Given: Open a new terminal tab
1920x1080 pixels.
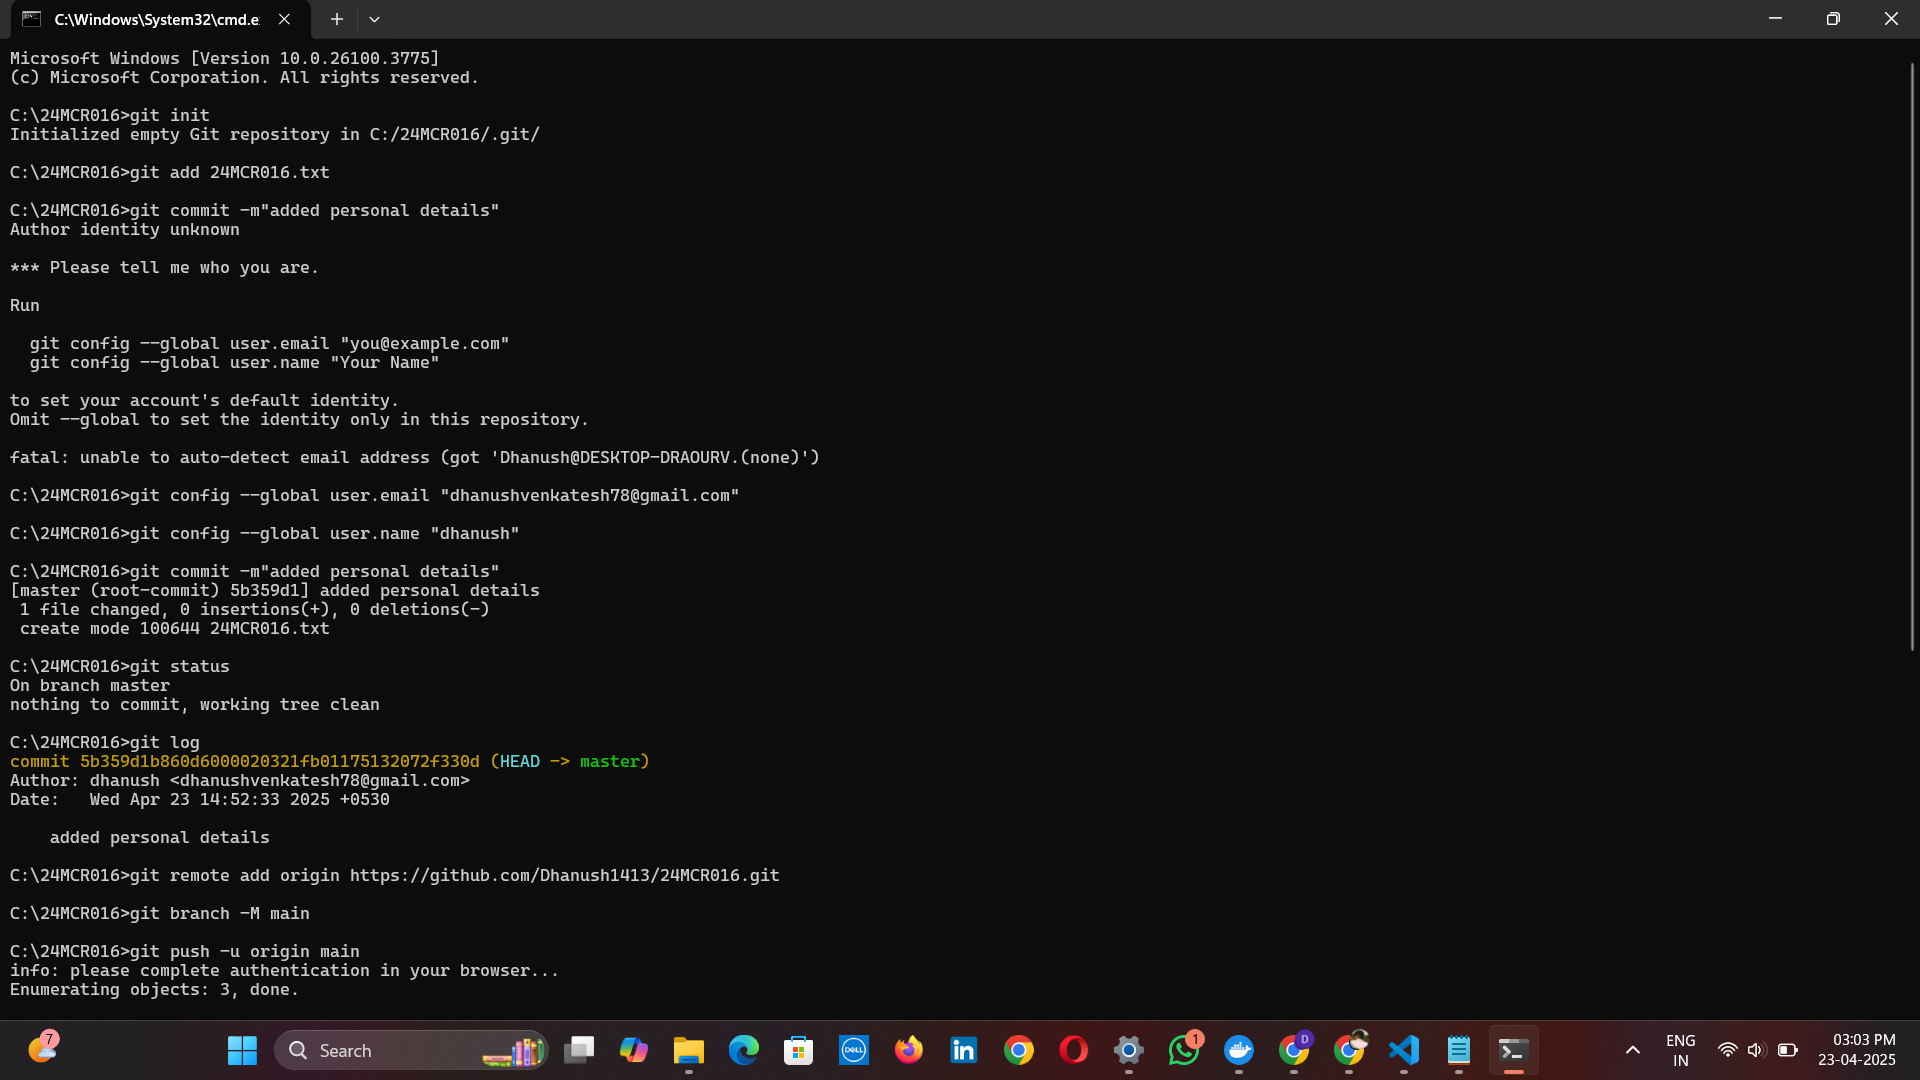Looking at the screenshot, I should [x=337, y=19].
